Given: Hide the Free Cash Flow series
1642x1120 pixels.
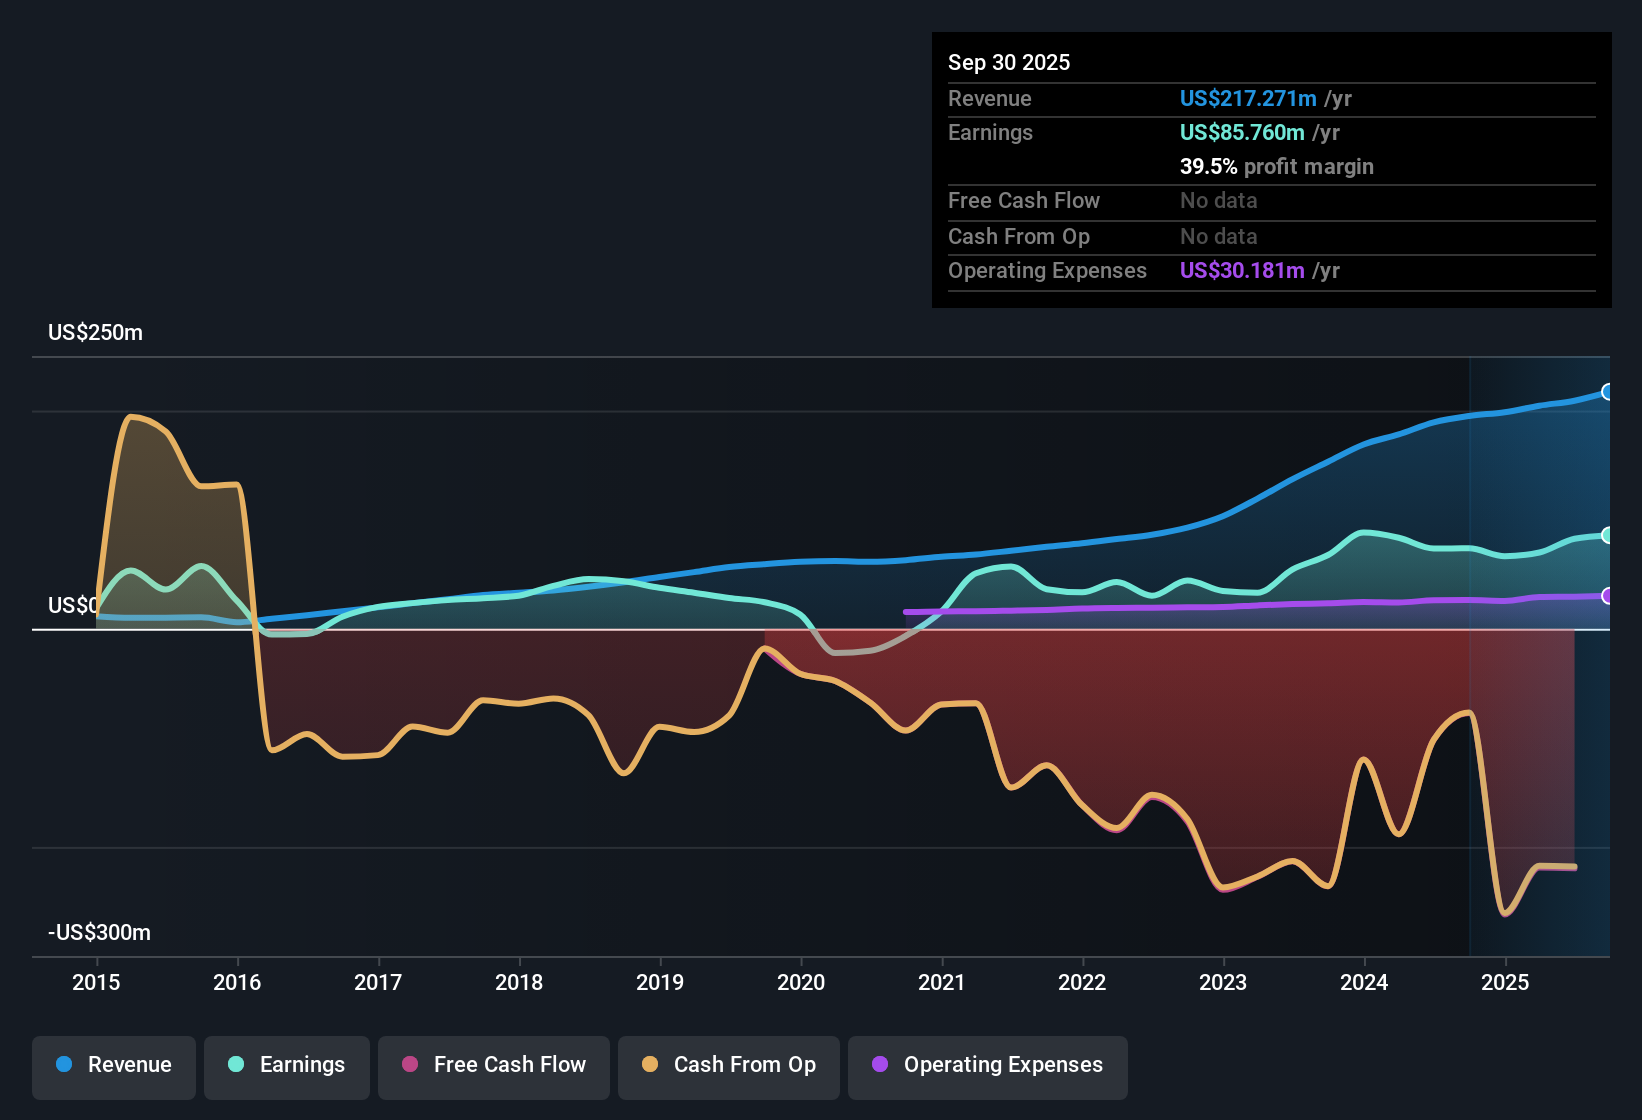Looking at the screenshot, I should click(x=494, y=1065).
